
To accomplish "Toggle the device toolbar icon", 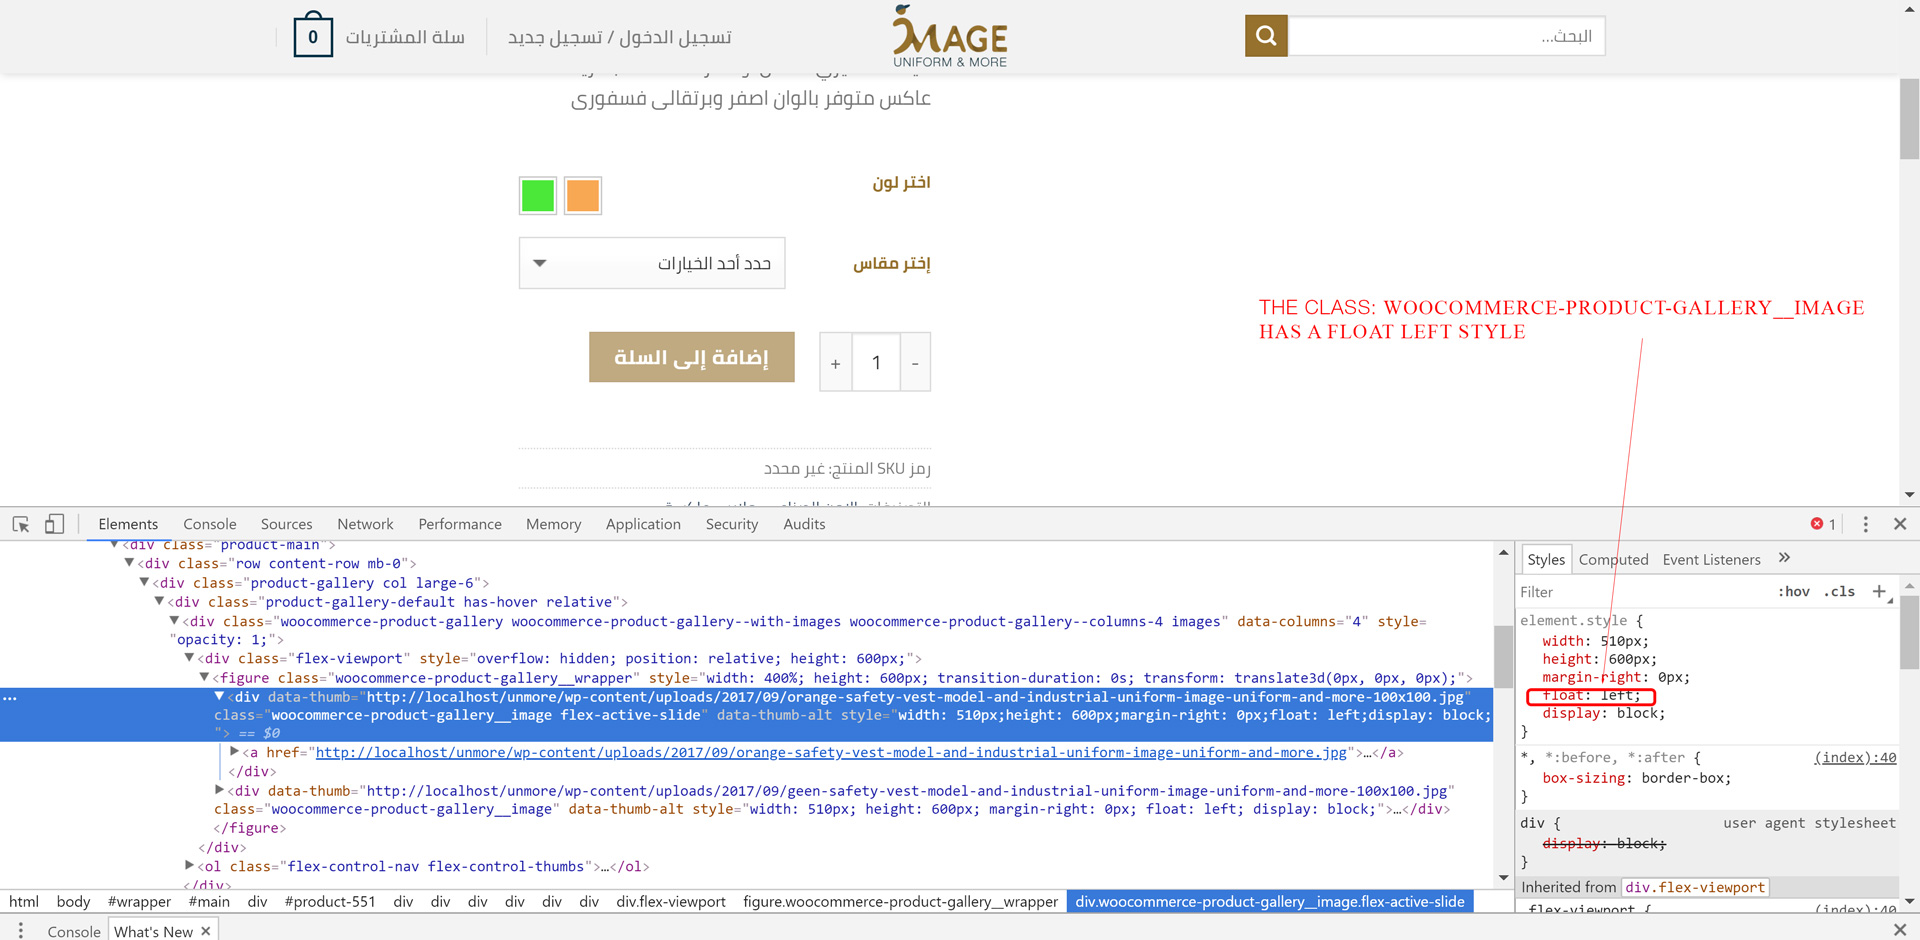I will 54,524.
